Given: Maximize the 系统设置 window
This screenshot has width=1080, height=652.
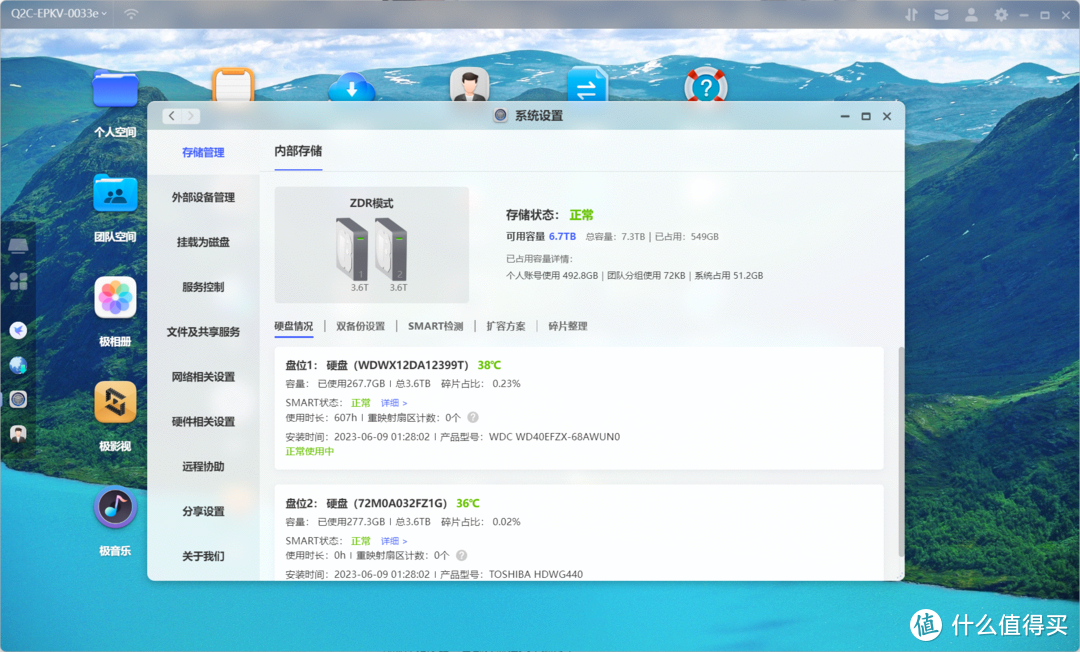Looking at the screenshot, I should coord(866,116).
